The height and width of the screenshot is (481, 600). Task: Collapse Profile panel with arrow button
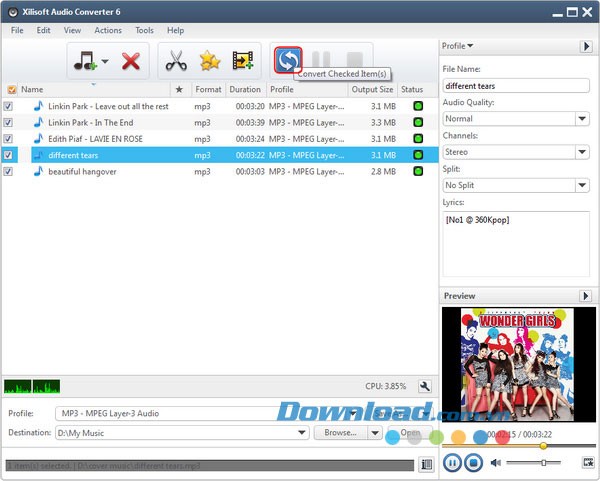[586, 46]
